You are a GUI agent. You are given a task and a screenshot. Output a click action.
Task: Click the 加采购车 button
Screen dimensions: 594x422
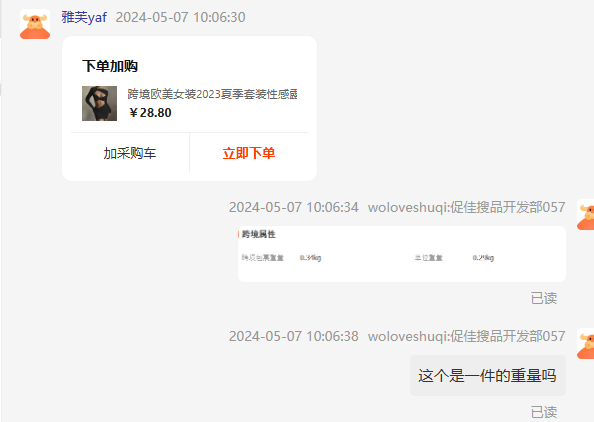pos(130,153)
